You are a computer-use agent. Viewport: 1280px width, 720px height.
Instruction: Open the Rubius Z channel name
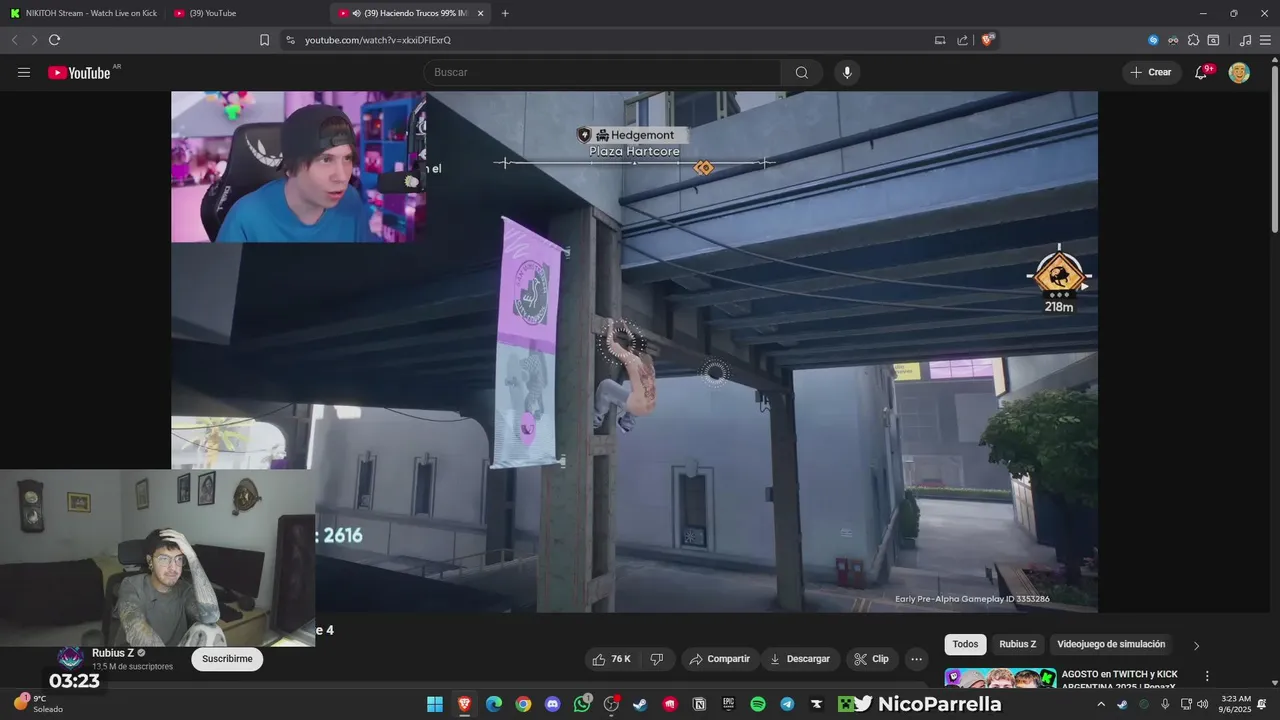point(113,653)
